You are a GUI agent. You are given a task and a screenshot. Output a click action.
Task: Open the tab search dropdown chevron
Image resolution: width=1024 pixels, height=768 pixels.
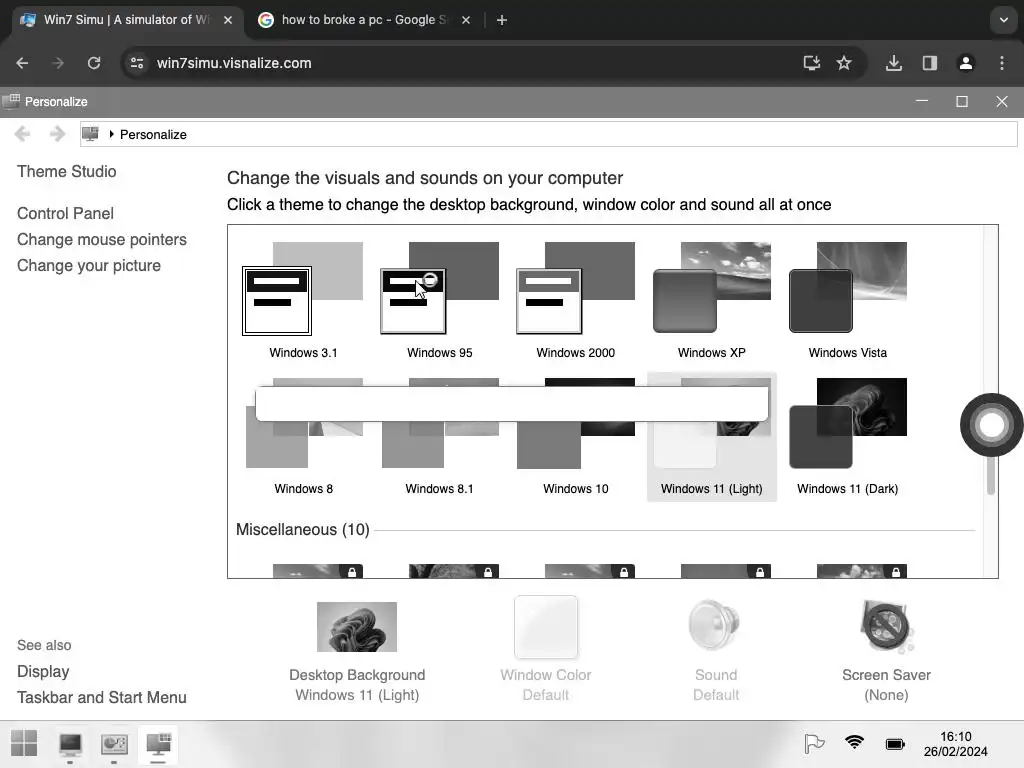pos(1004,20)
